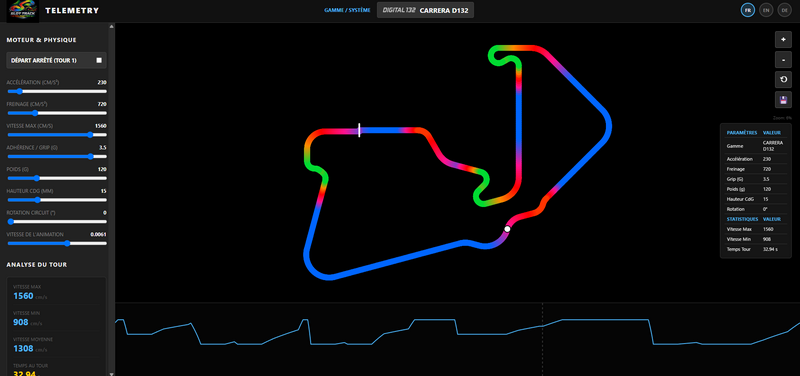This screenshot has width=800, height=376.
Task: Switch language to DE
Action: point(784,10)
